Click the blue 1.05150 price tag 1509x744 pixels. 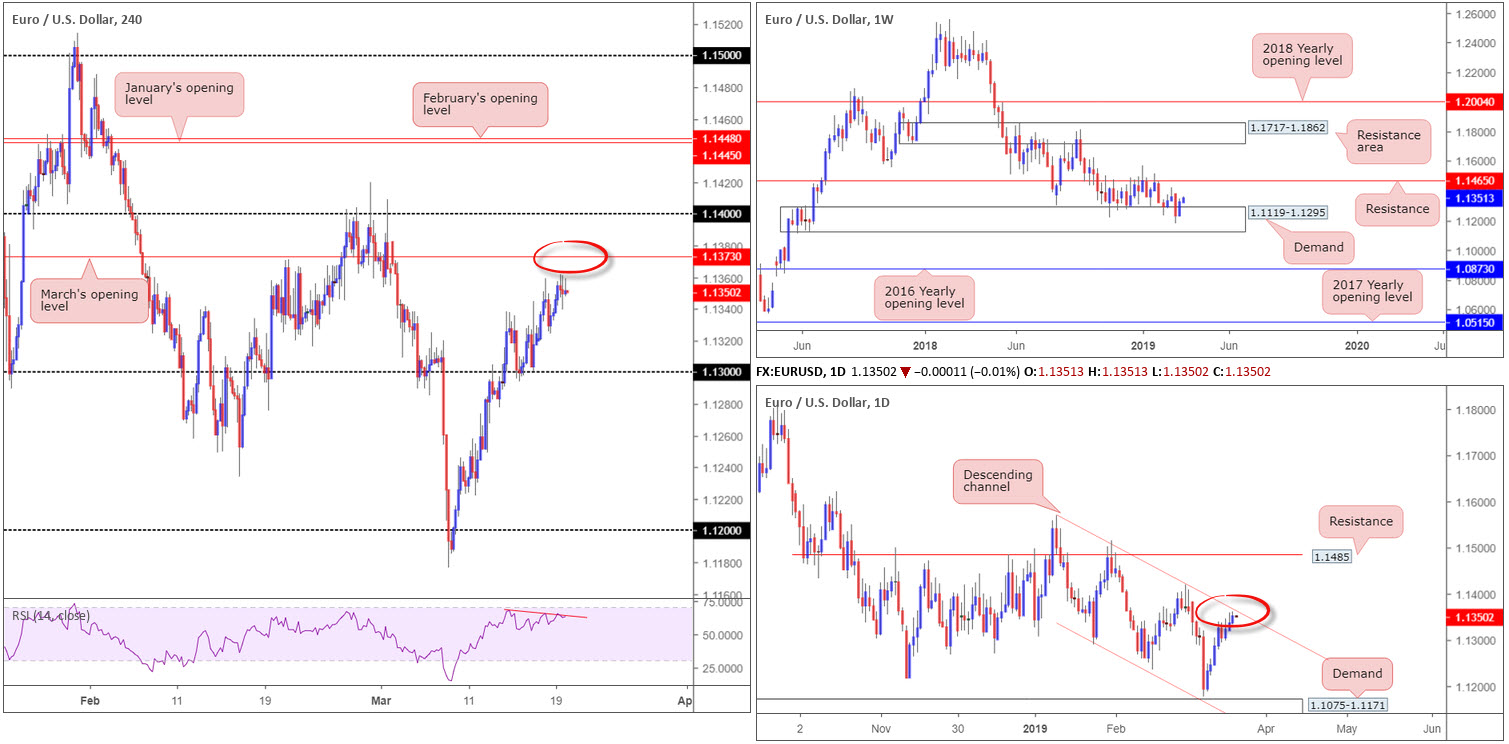1476,323
